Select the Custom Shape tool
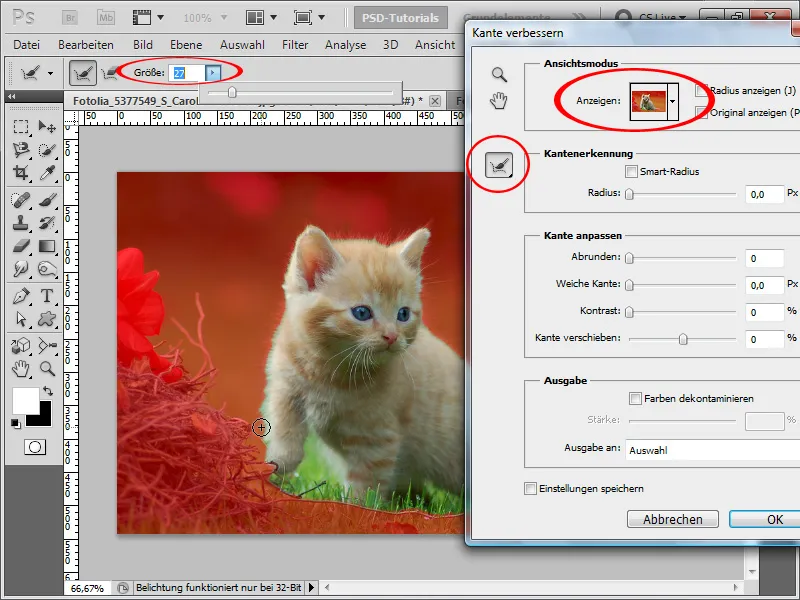Viewport: 800px width, 600px height. click(47, 319)
